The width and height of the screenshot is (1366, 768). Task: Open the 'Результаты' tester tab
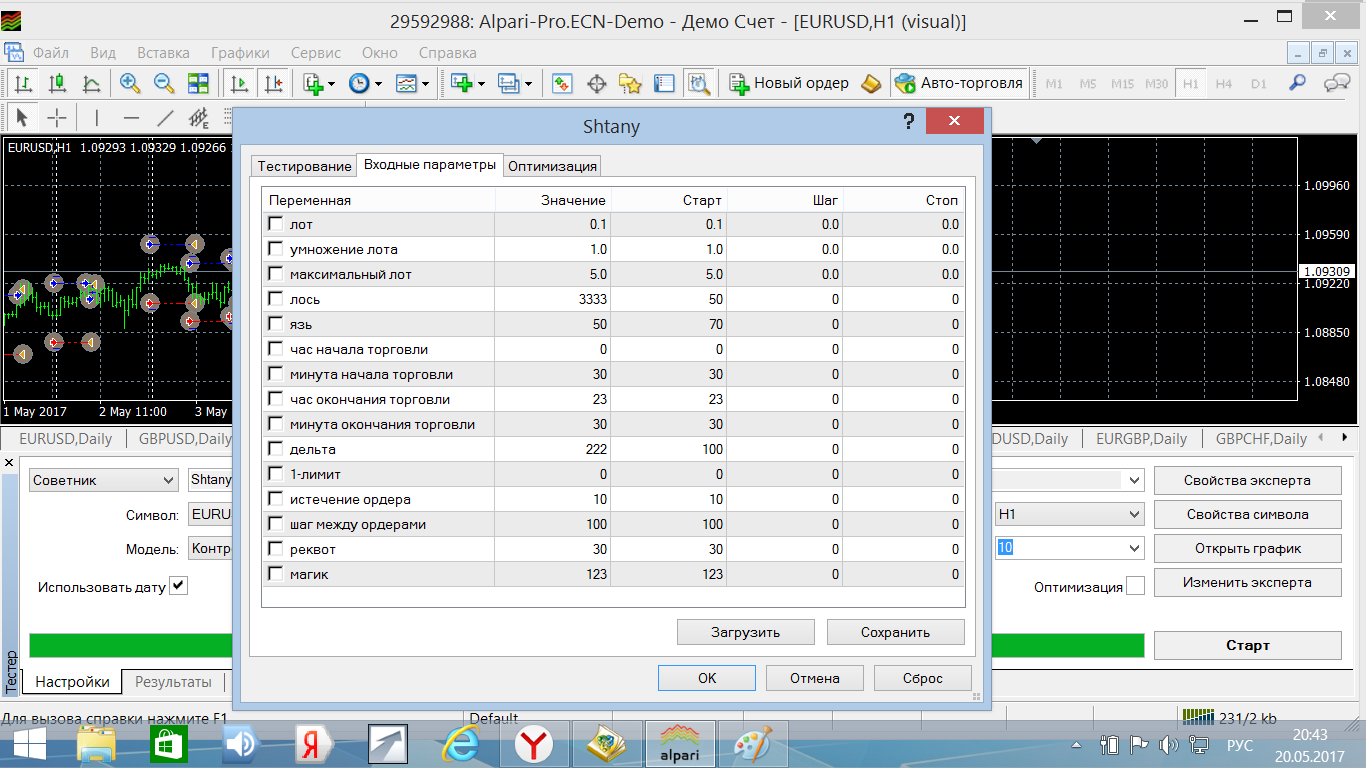[x=173, y=682]
